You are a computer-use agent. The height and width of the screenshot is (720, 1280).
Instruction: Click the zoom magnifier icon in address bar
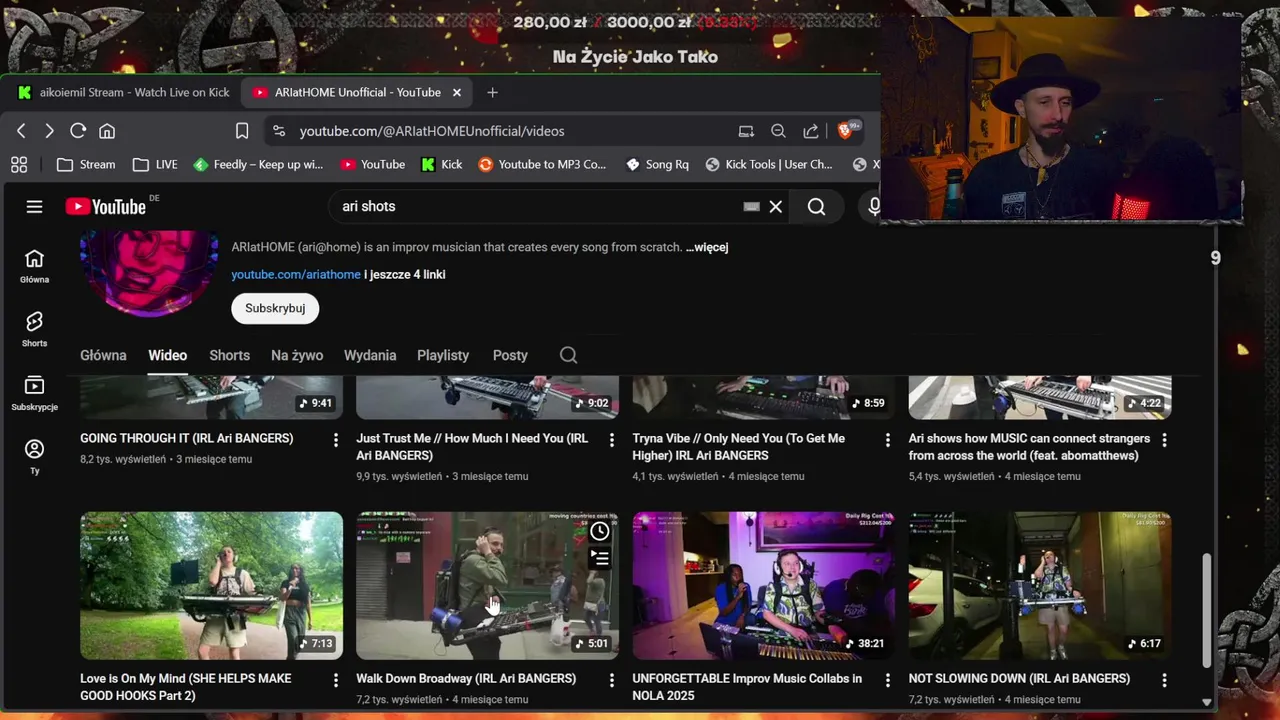coord(778,131)
